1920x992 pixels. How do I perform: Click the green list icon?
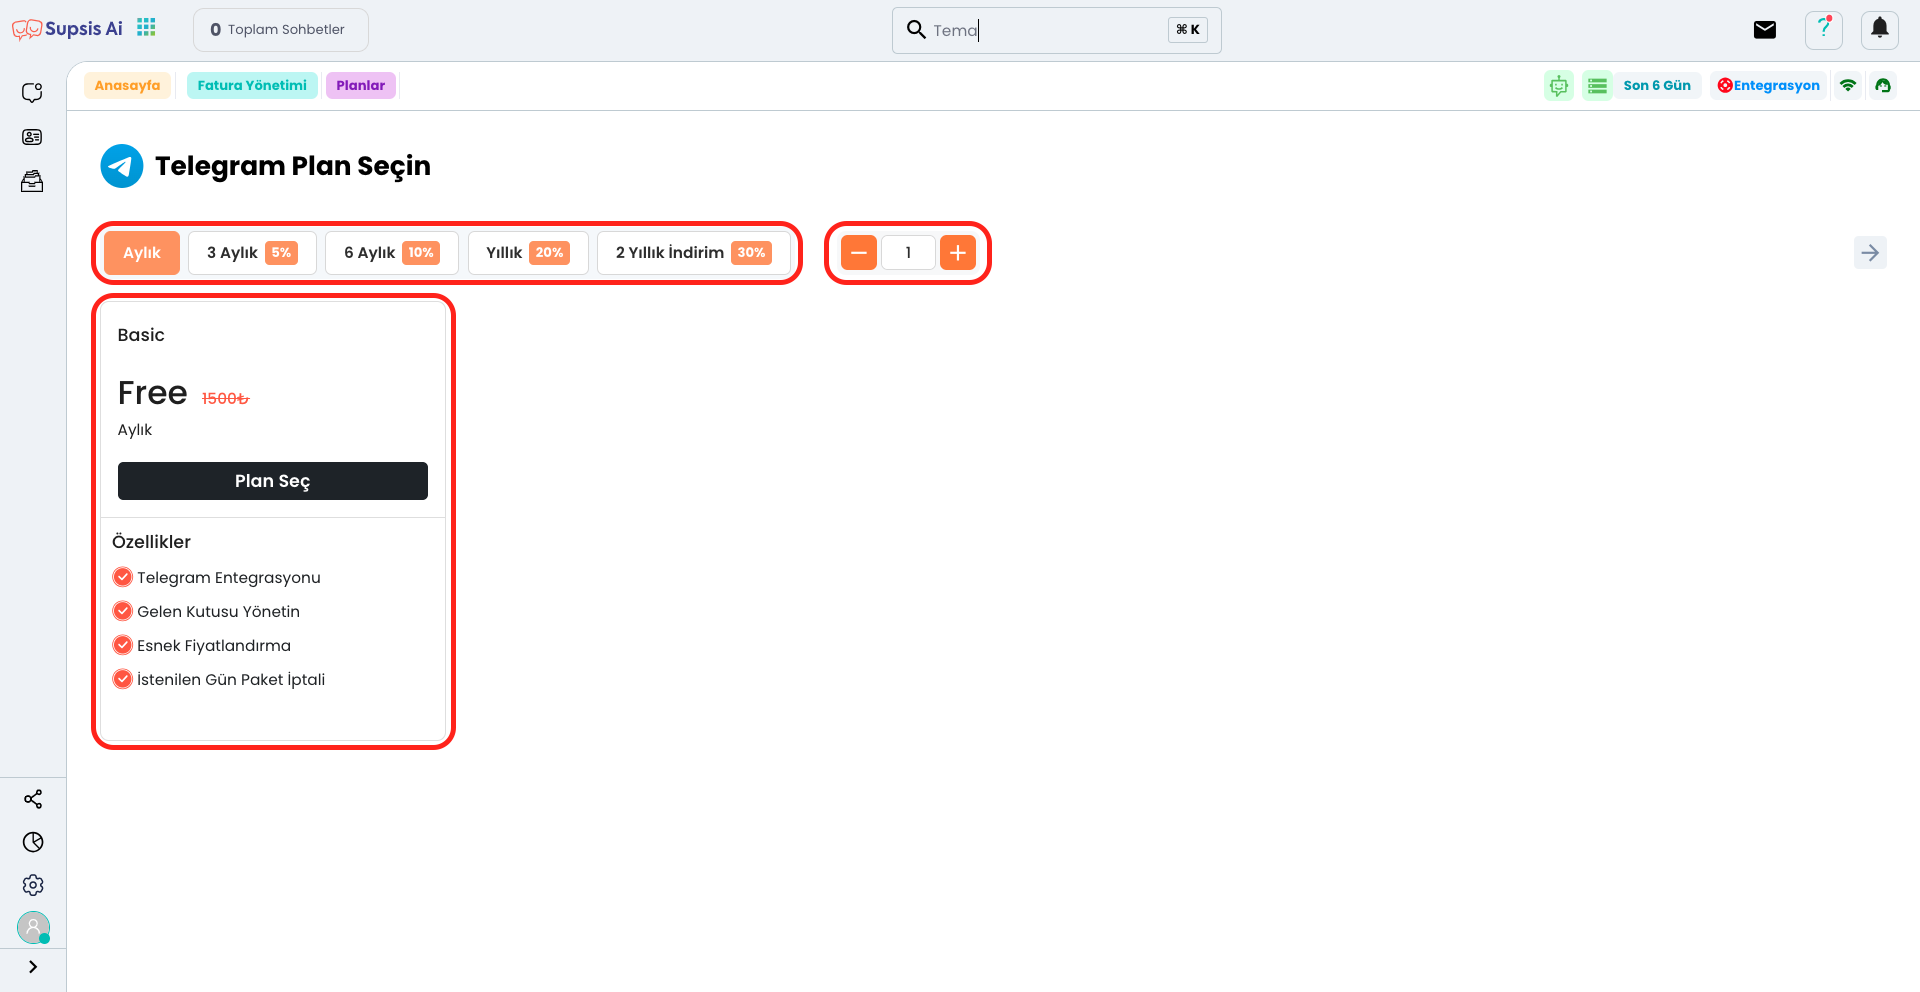[x=1597, y=86]
